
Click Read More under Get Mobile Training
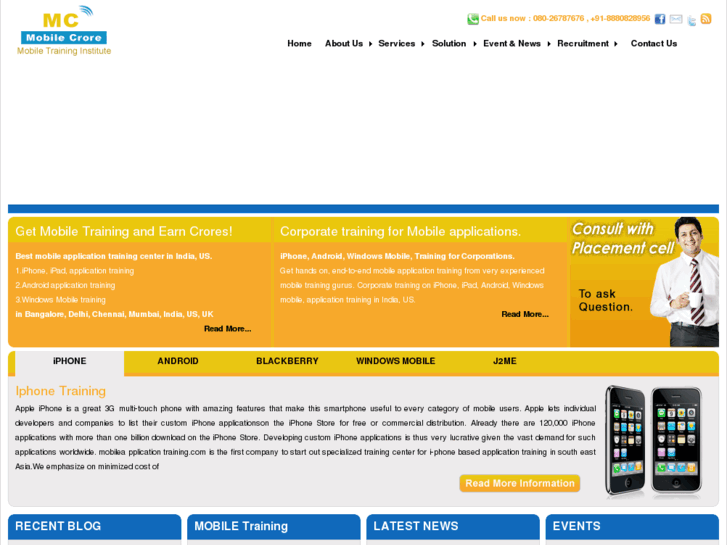[x=228, y=329]
